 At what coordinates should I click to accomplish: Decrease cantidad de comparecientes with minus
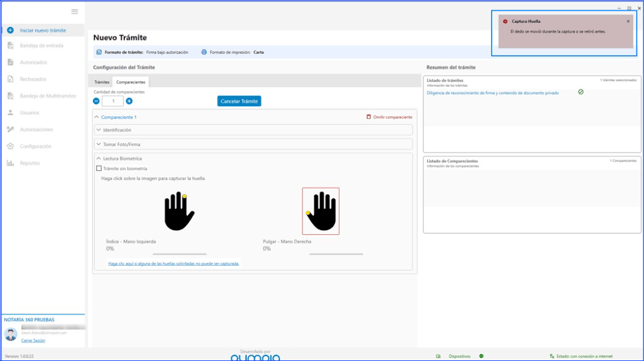(96, 101)
